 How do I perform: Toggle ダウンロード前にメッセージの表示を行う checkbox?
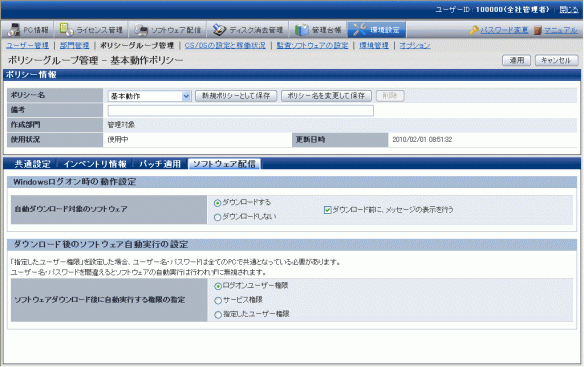(x=327, y=210)
